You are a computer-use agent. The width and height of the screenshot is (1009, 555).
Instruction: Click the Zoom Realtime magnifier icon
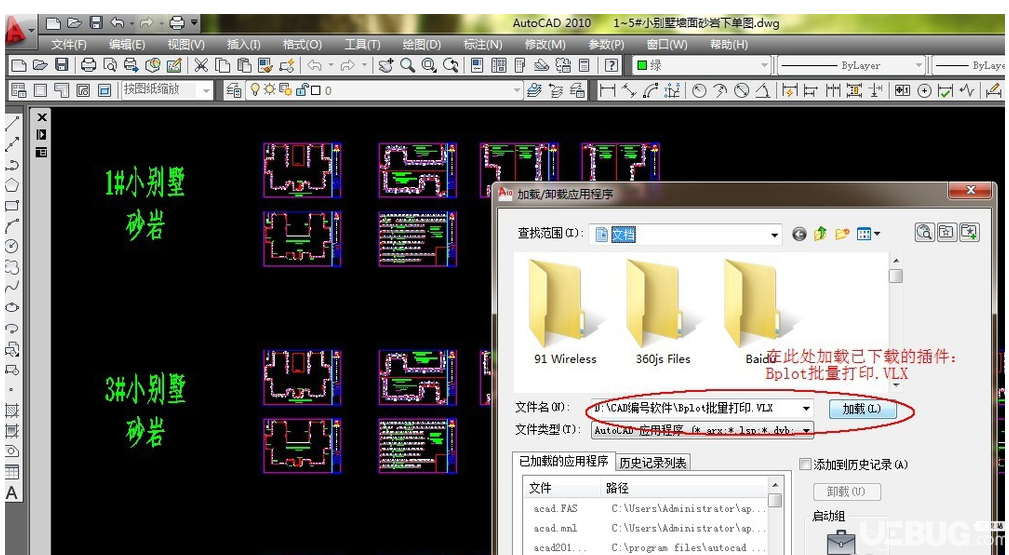pyautogui.click(x=407, y=65)
